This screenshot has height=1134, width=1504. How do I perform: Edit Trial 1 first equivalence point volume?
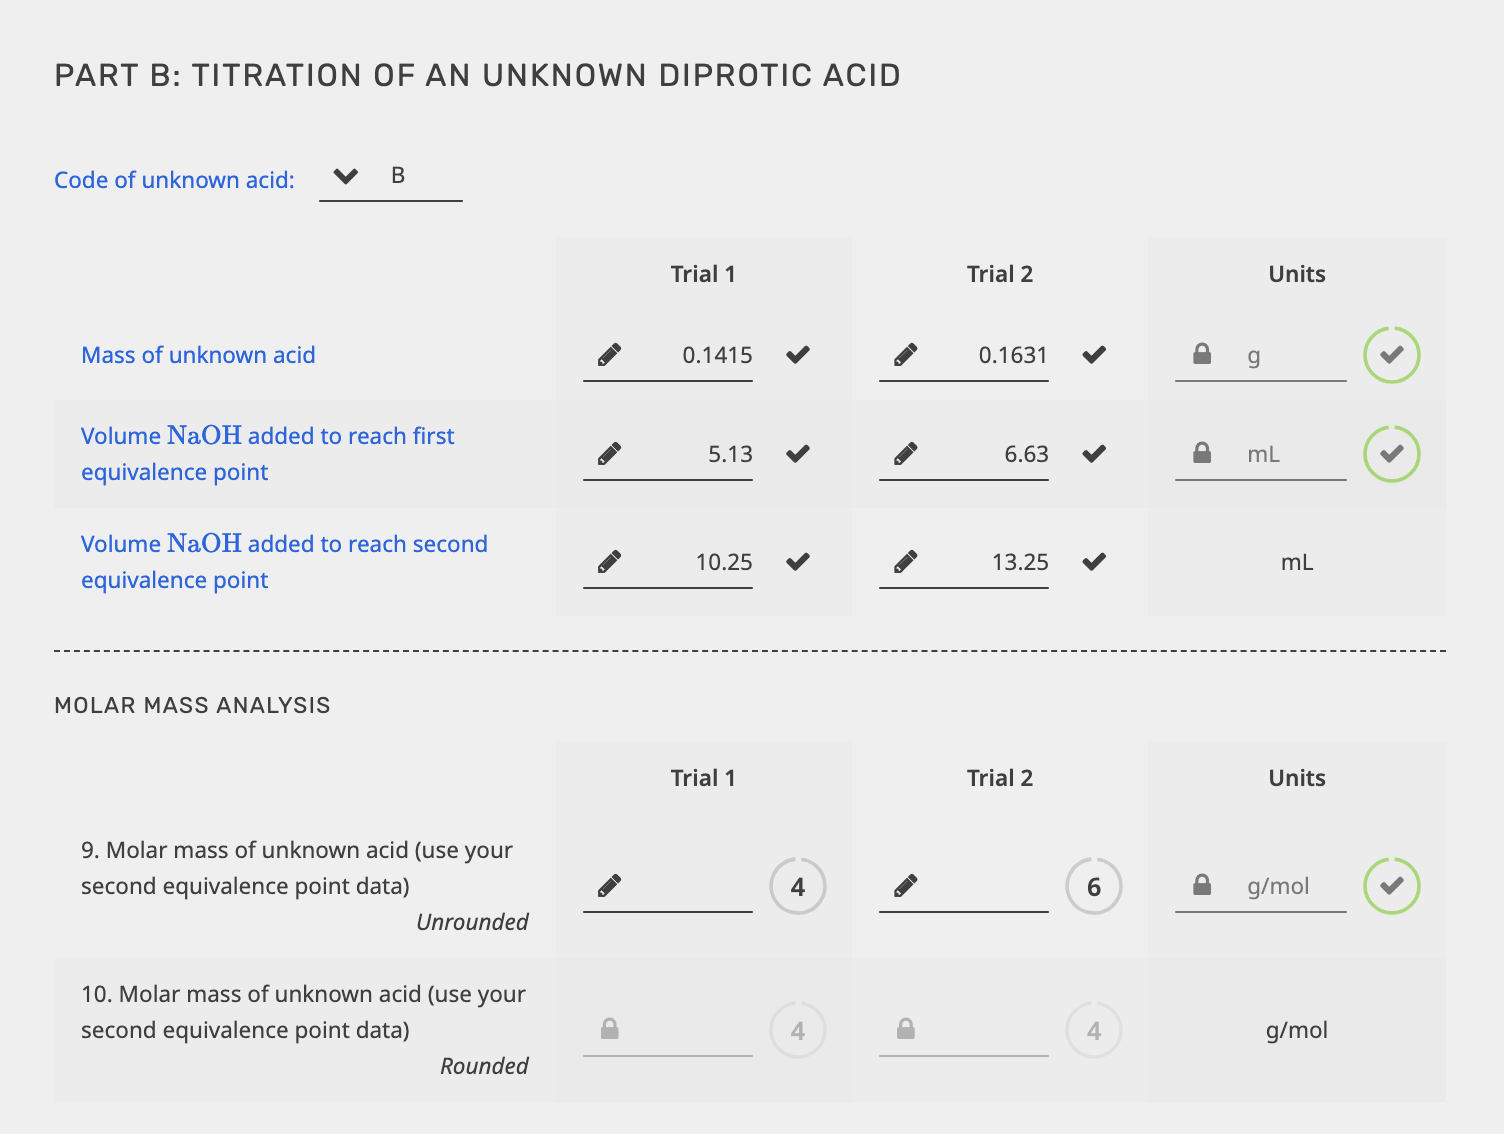coord(608,453)
